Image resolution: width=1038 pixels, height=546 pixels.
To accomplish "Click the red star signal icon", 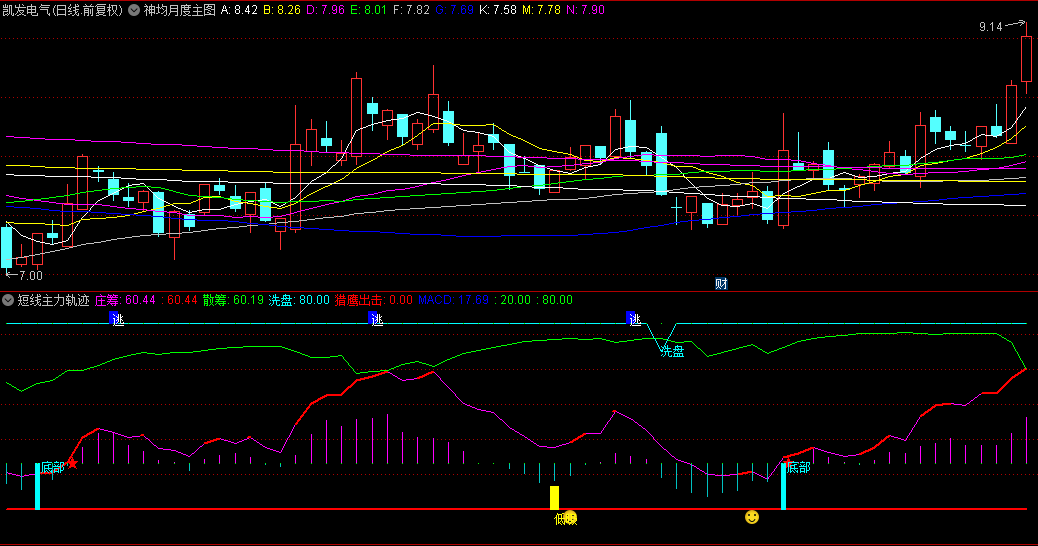I will pyautogui.click(x=72, y=463).
